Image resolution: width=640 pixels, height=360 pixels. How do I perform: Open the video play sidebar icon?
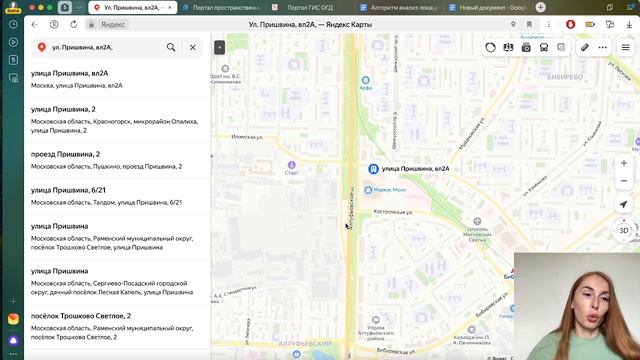[13, 42]
